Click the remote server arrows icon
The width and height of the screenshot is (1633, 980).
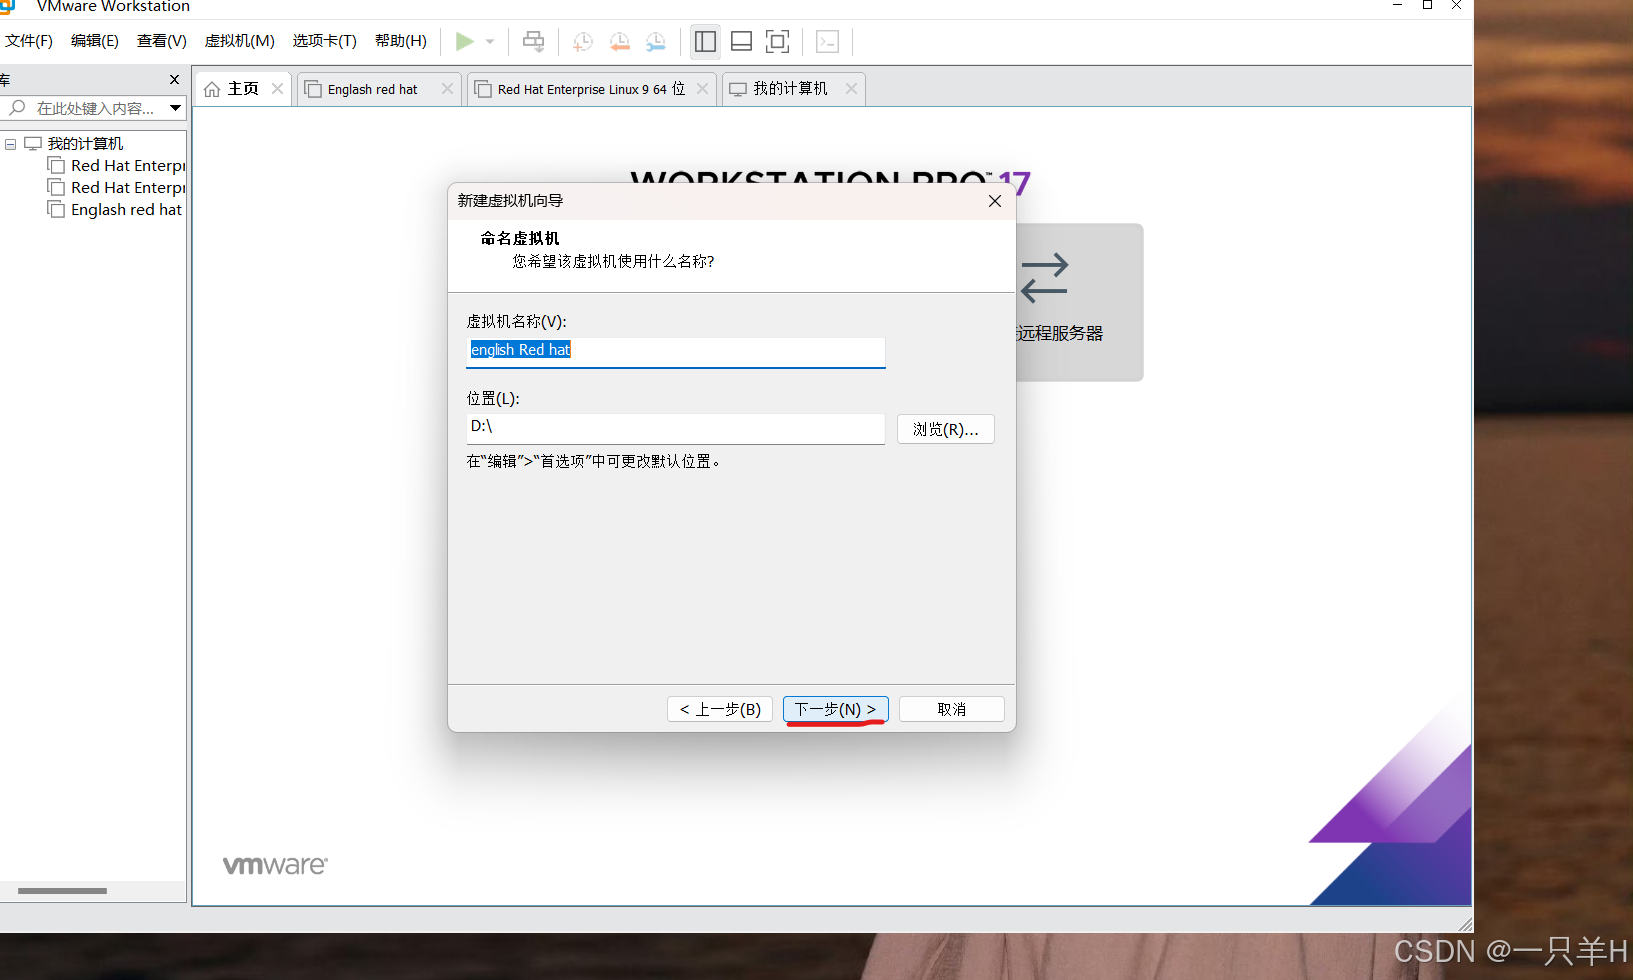coord(1045,277)
